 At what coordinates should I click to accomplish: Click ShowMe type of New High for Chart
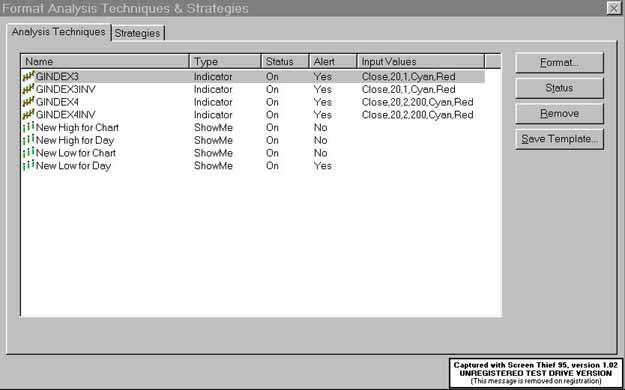(213, 128)
